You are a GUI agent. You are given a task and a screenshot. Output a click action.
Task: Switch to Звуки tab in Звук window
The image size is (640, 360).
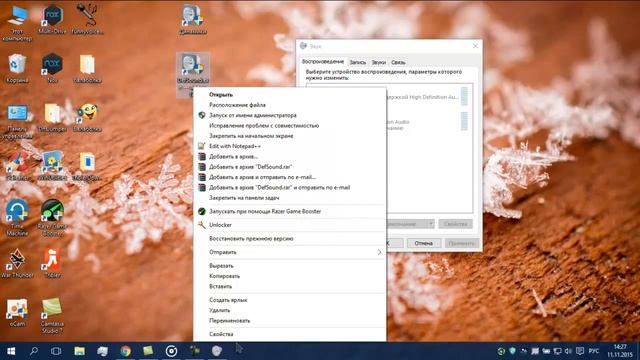(x=378, y=62)
